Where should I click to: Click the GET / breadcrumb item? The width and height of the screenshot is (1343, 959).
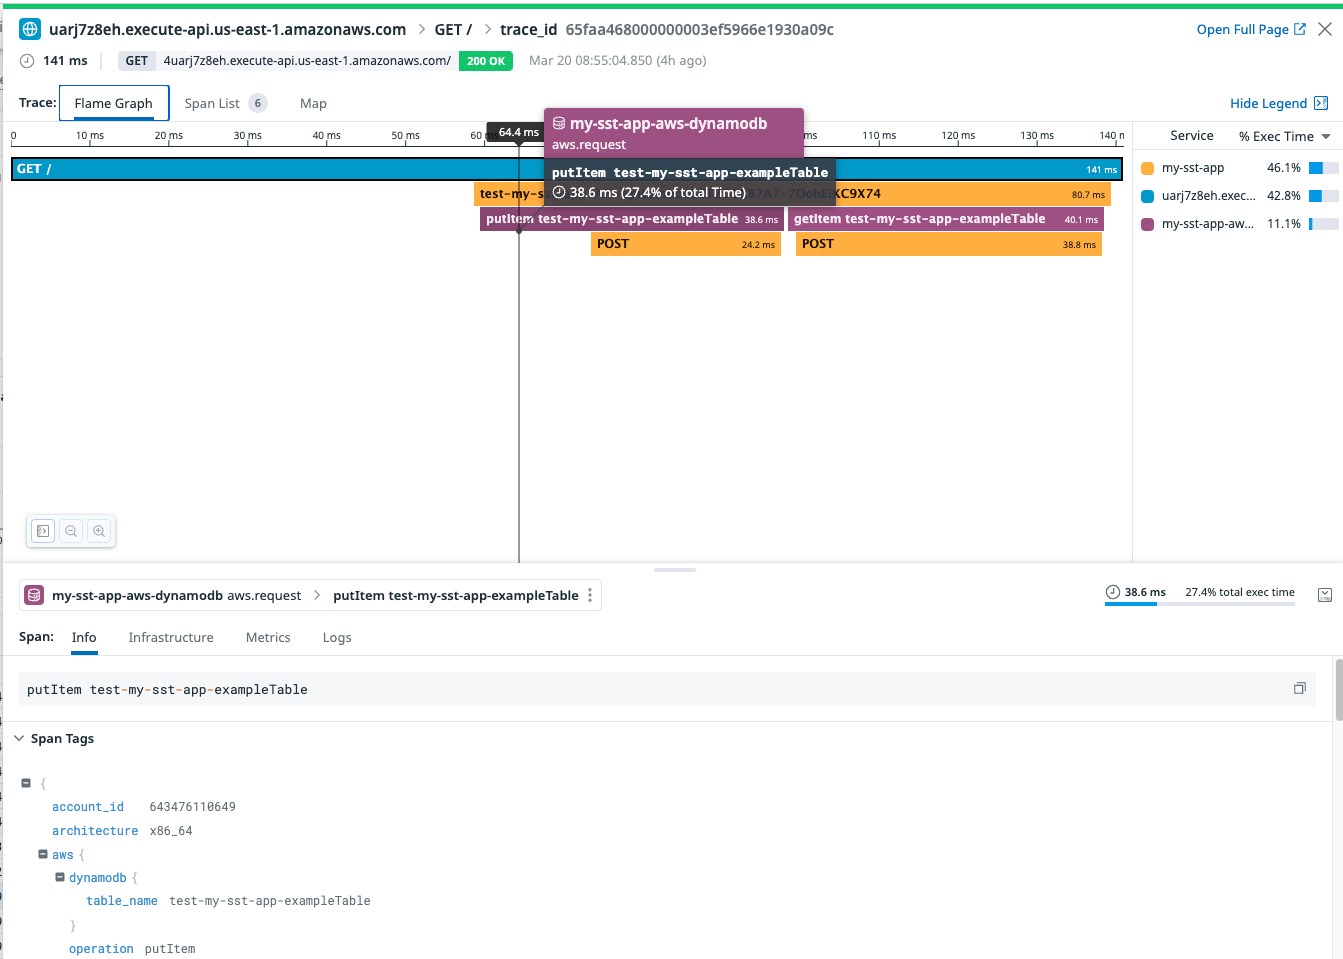[453, 29]
